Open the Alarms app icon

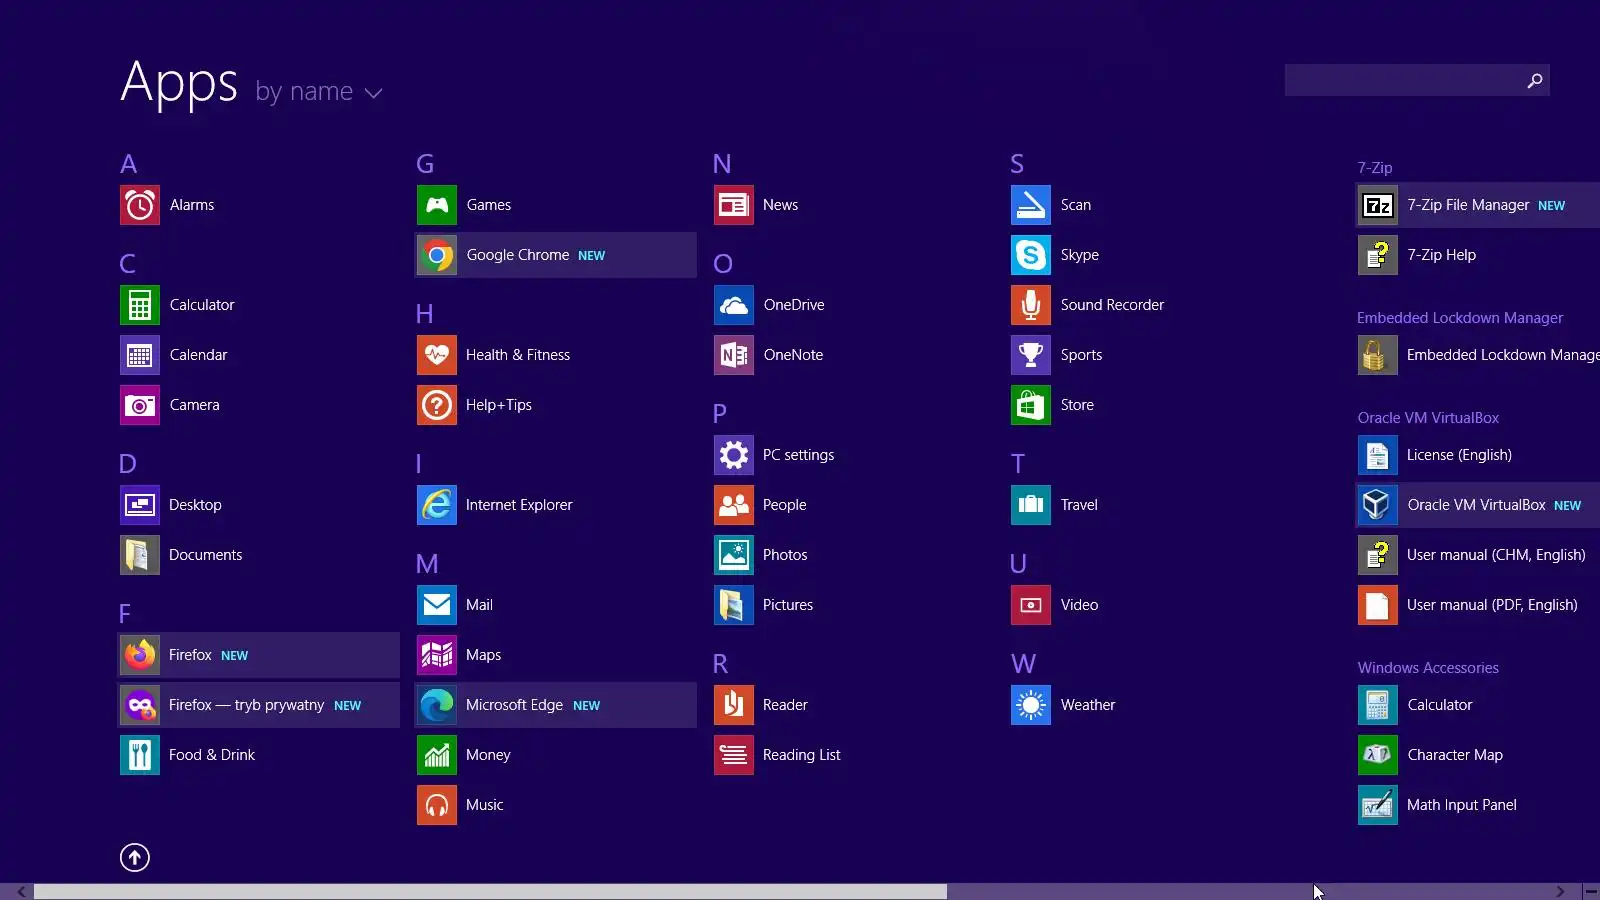pos(140,205)
